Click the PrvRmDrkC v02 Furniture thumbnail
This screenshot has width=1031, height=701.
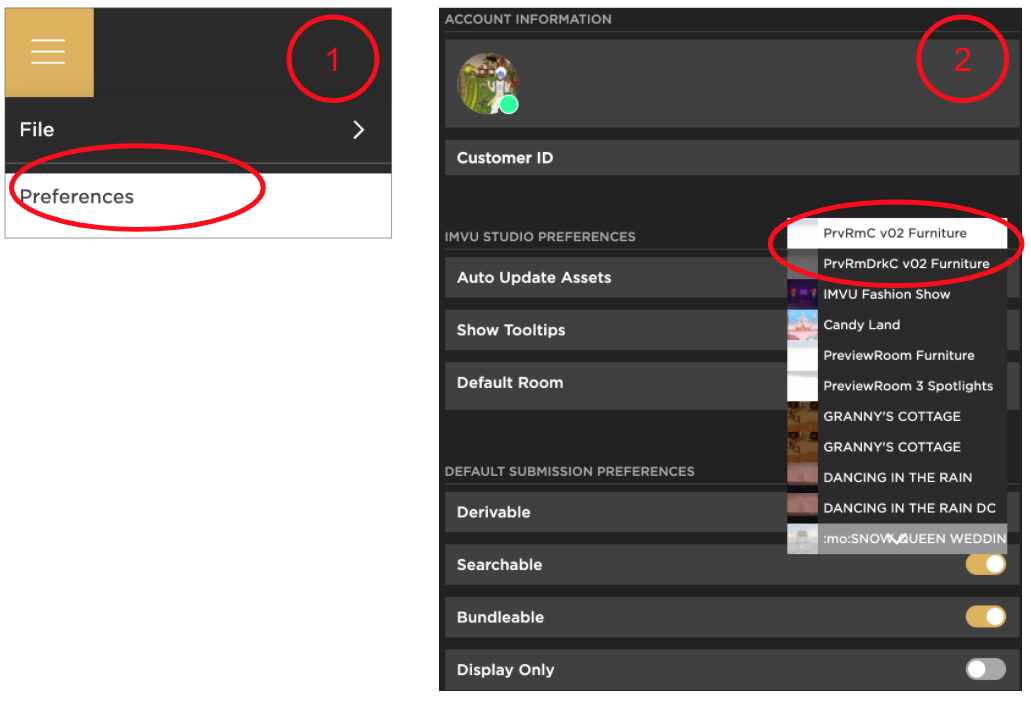pyautogui.click(x=802, y=264)
